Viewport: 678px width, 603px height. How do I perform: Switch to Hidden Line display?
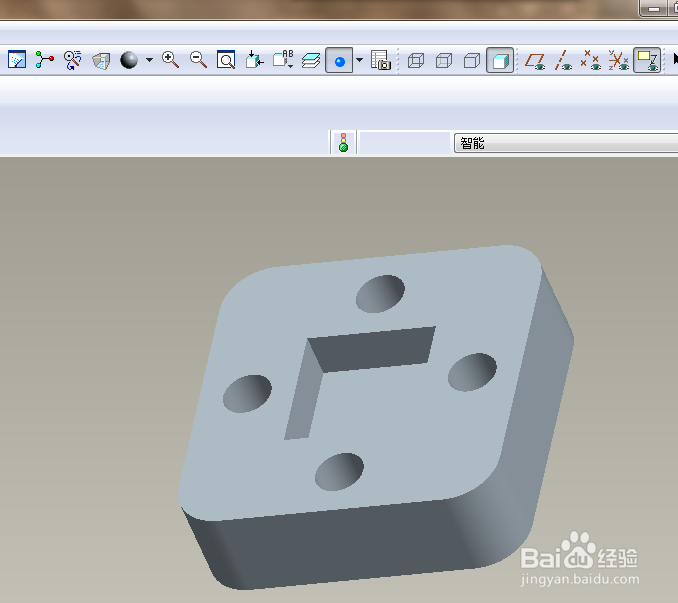click(x=444, y=60)
